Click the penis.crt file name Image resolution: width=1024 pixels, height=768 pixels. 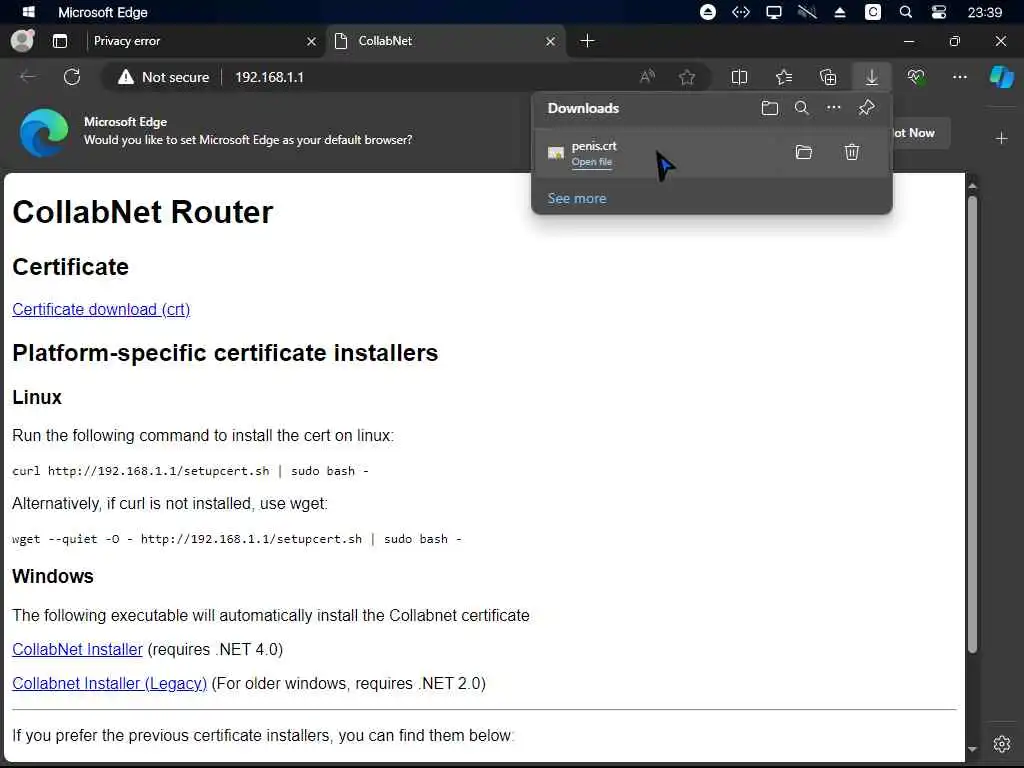[594, 146]
